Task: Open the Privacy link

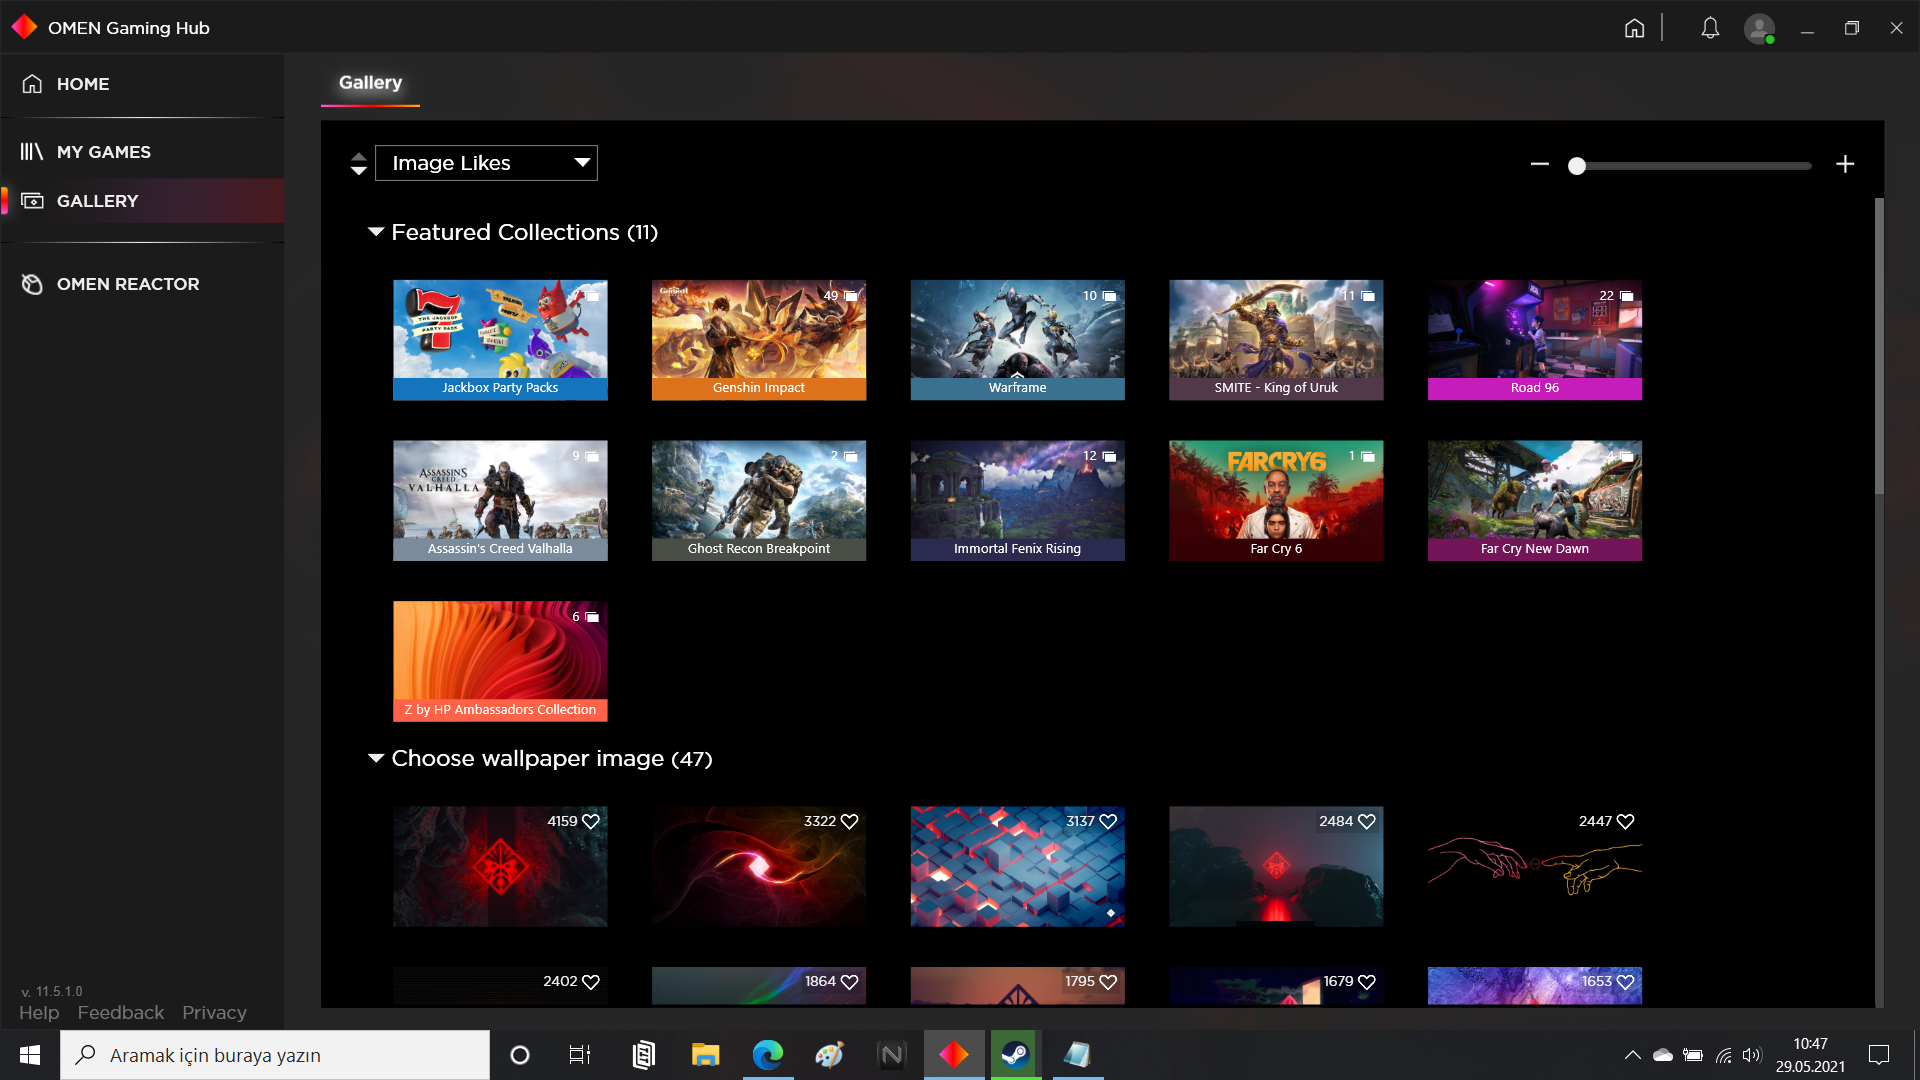Action: tap(214, 1013)
